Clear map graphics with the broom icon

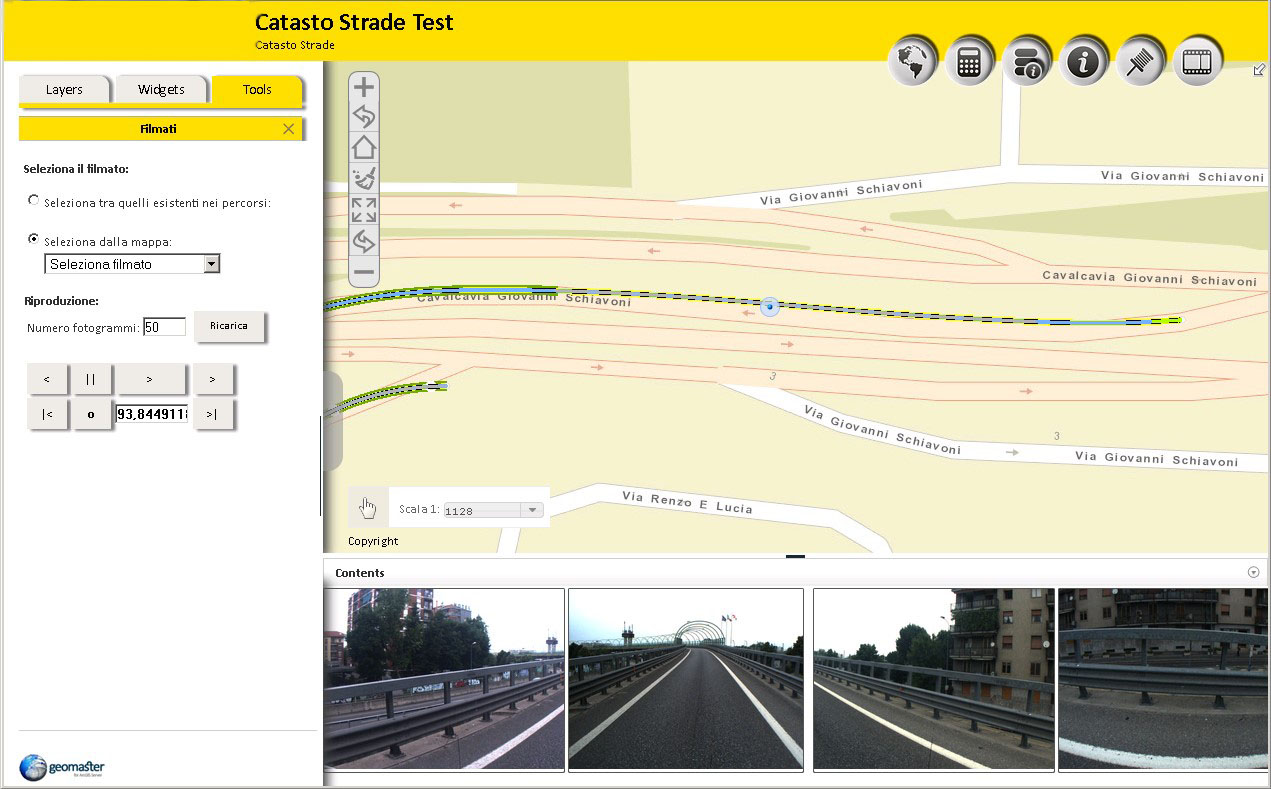(x=364, y=179)
